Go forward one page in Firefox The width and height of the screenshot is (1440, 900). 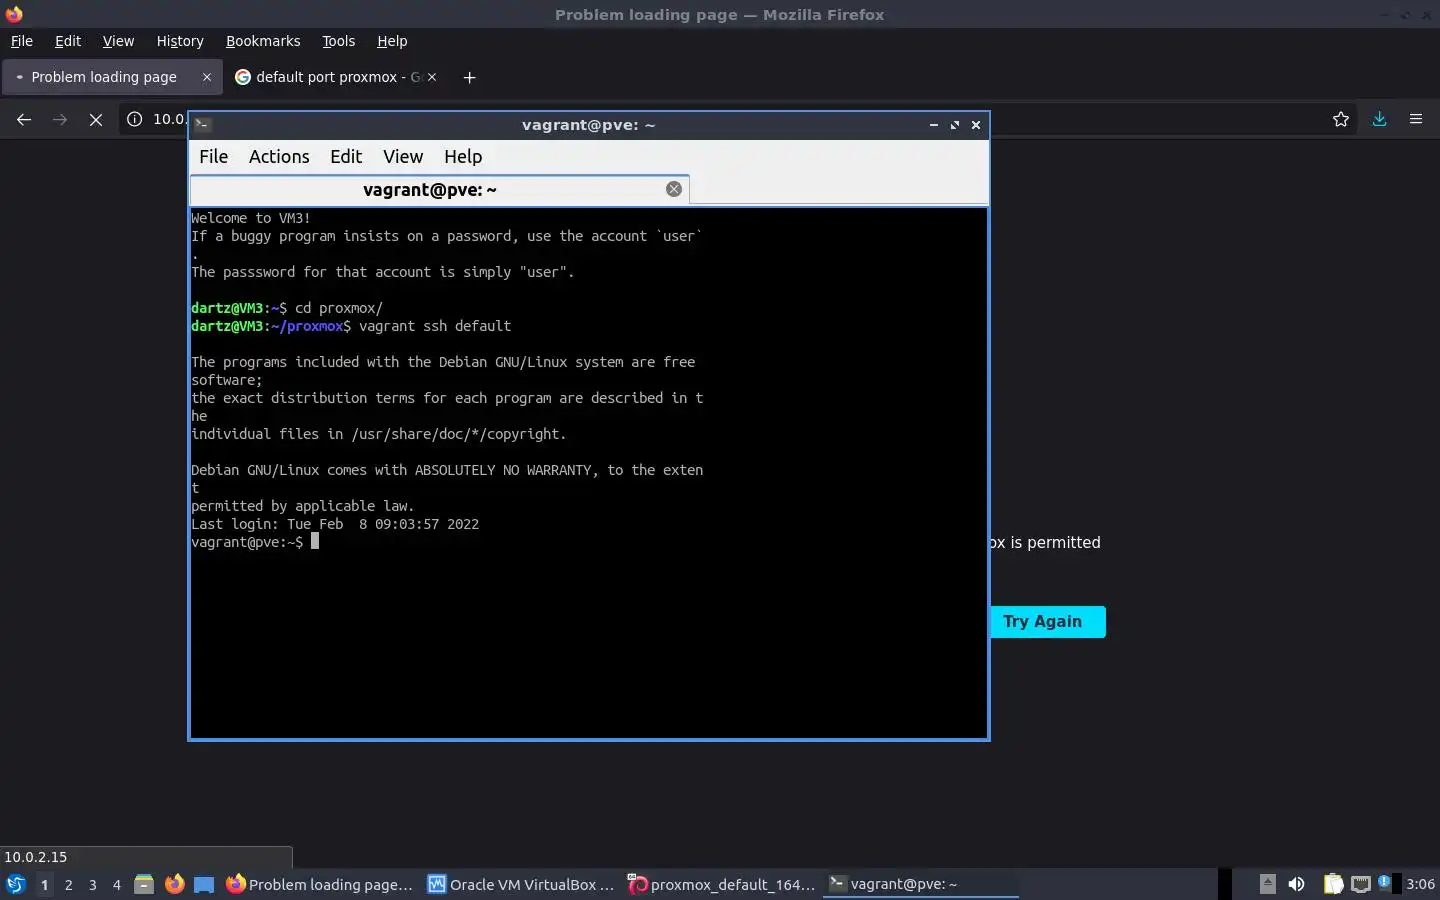(60, 119)
